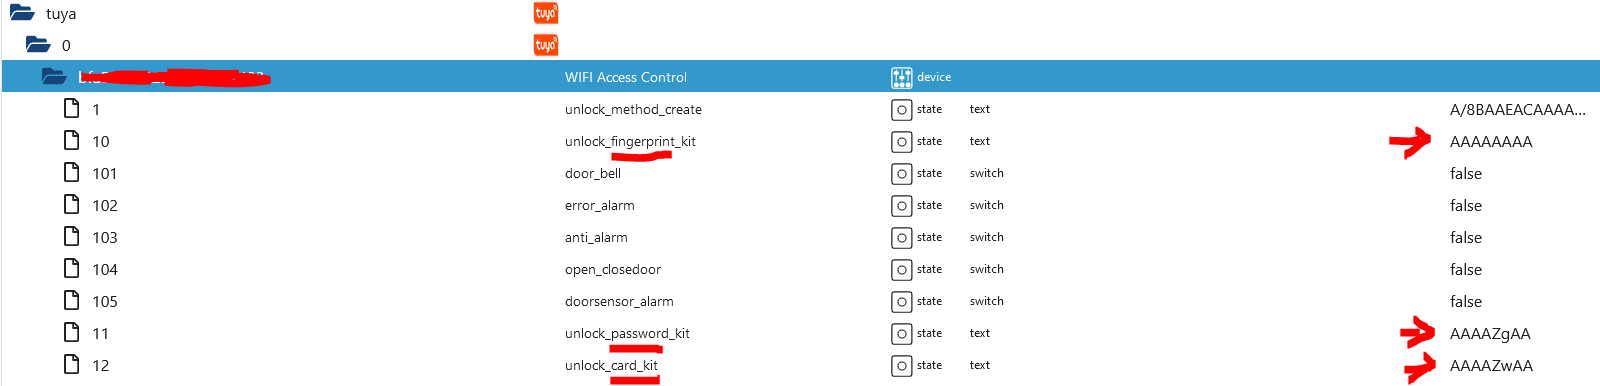Click the state icon for door_bell
Viewport: 1600px width, 386px height.
902,174
